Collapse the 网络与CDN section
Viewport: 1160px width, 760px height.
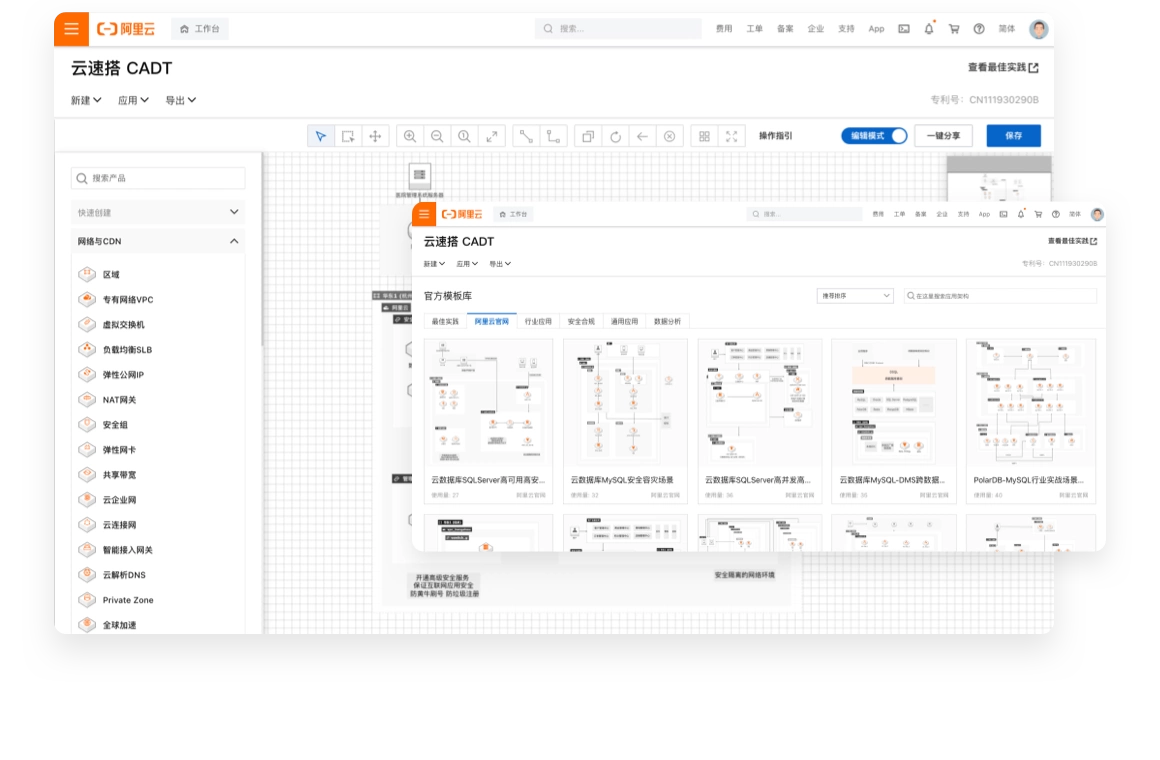(x=158, y=241)
